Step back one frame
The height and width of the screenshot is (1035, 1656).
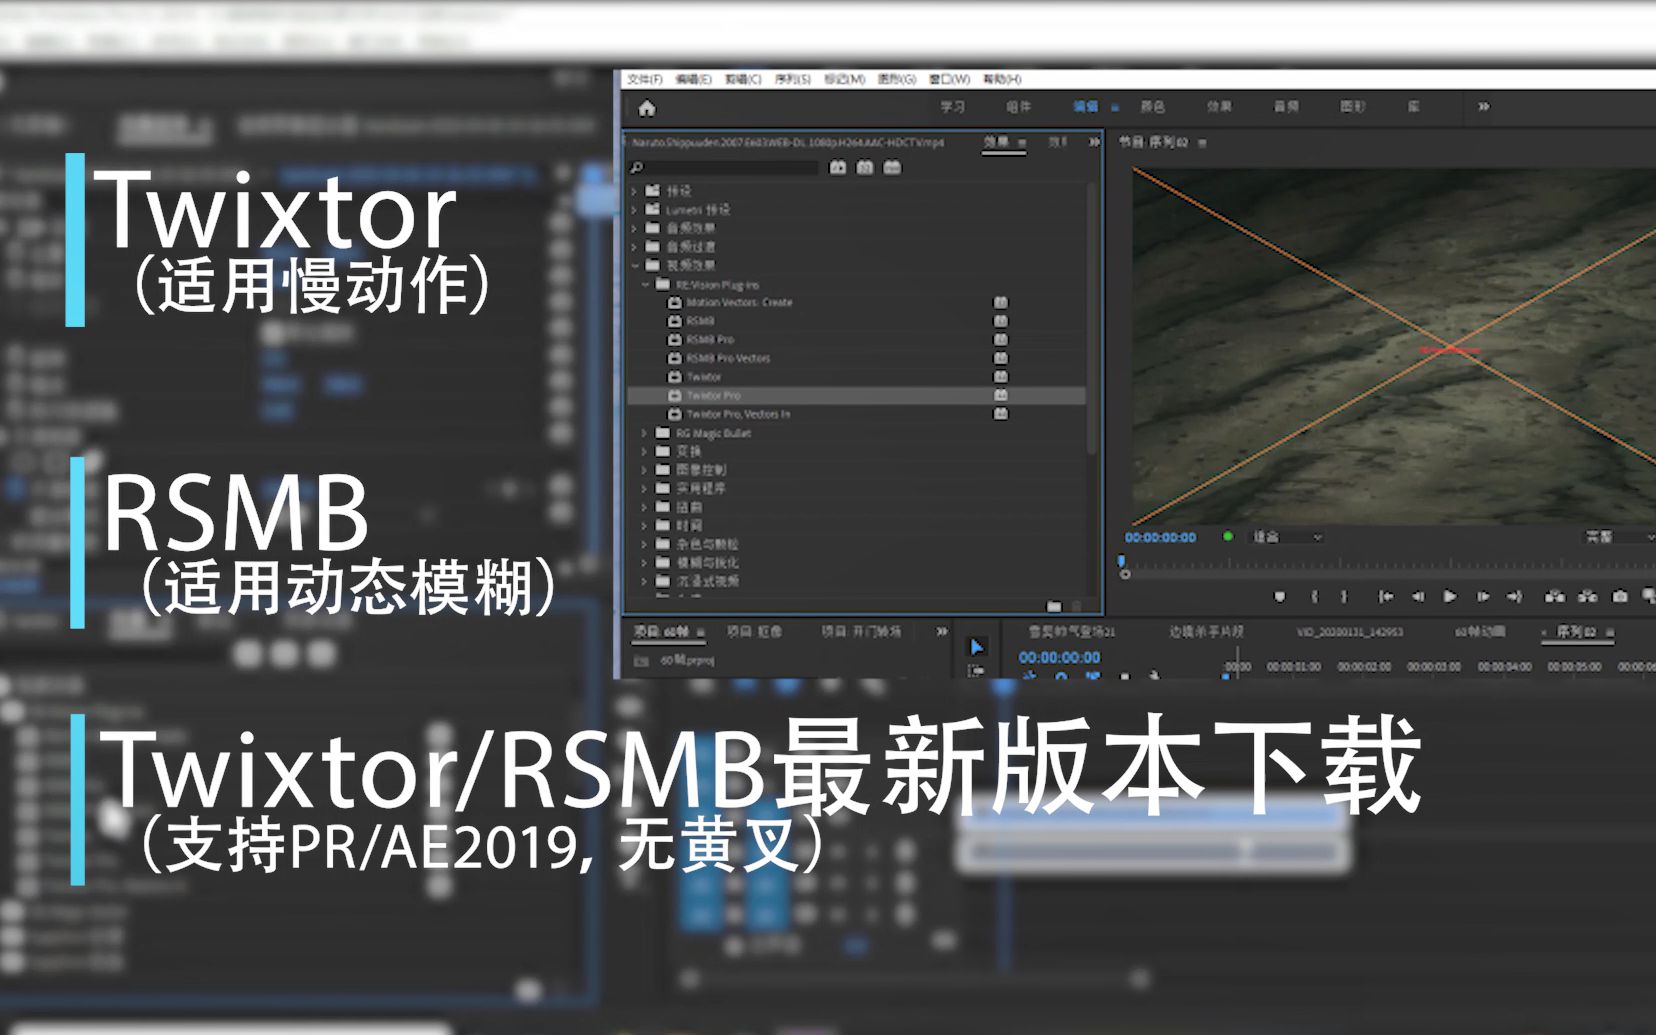pos(1418,597)
